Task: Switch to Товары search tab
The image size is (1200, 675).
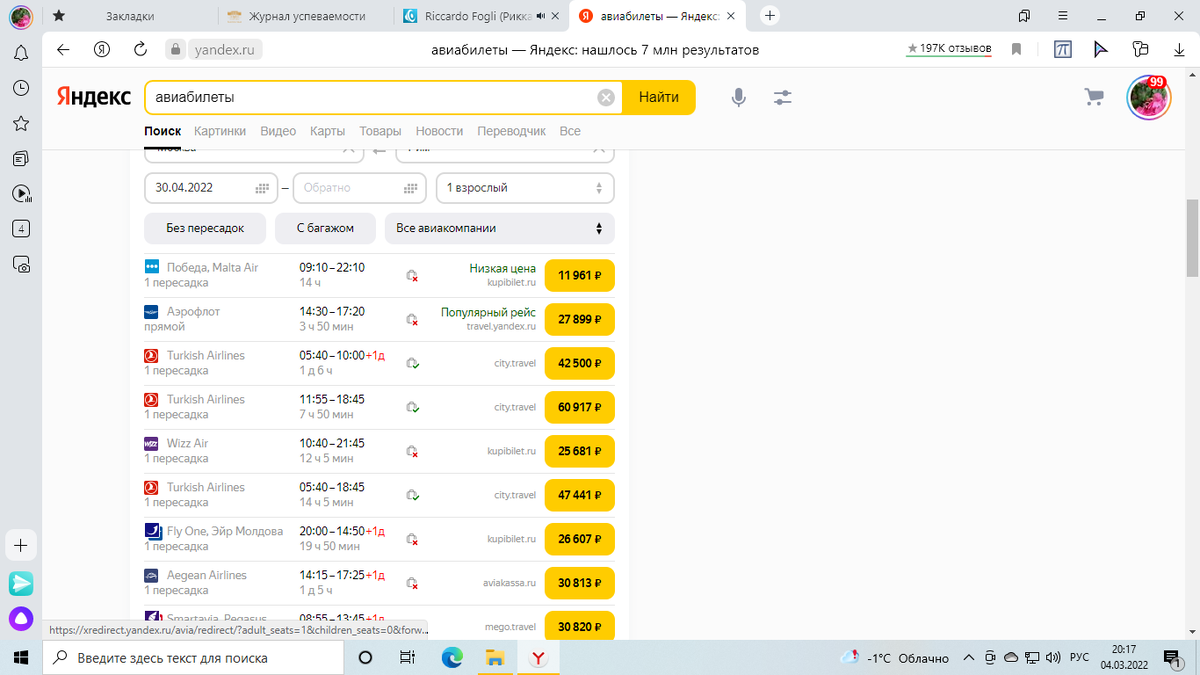Action: pos(380,131)
